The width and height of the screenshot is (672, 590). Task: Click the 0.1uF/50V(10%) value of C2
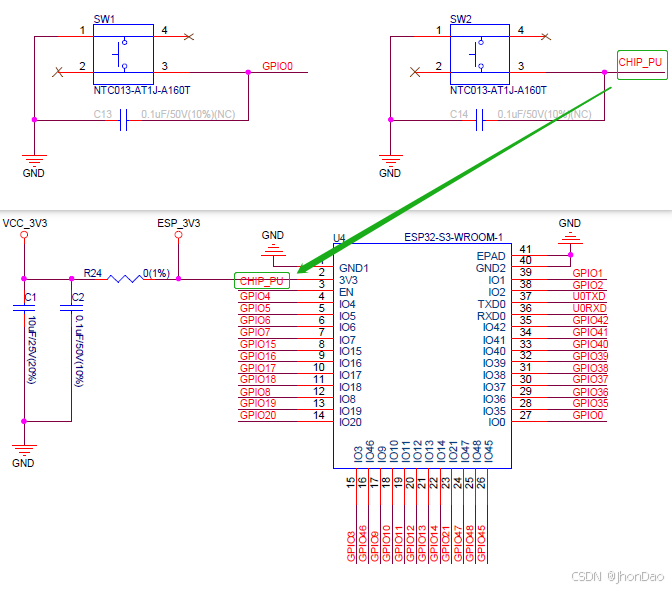pos(79,351)
